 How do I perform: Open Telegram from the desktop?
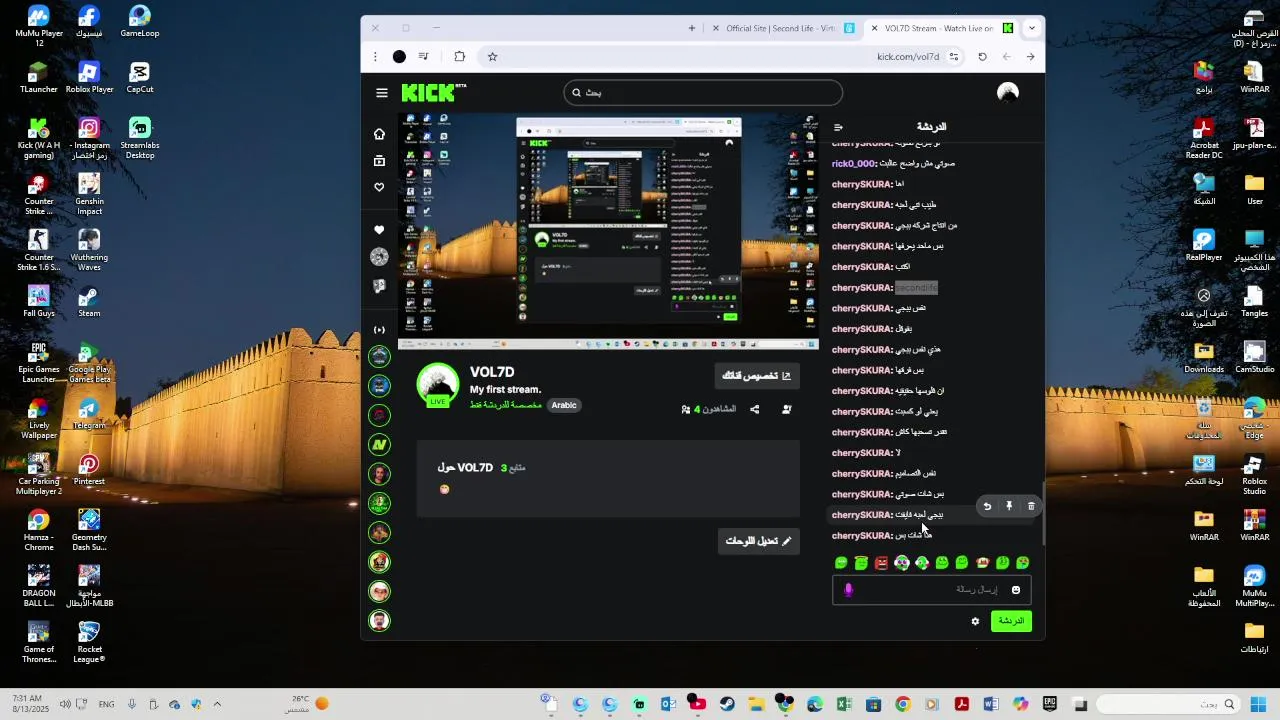click(x=89, y=414)
